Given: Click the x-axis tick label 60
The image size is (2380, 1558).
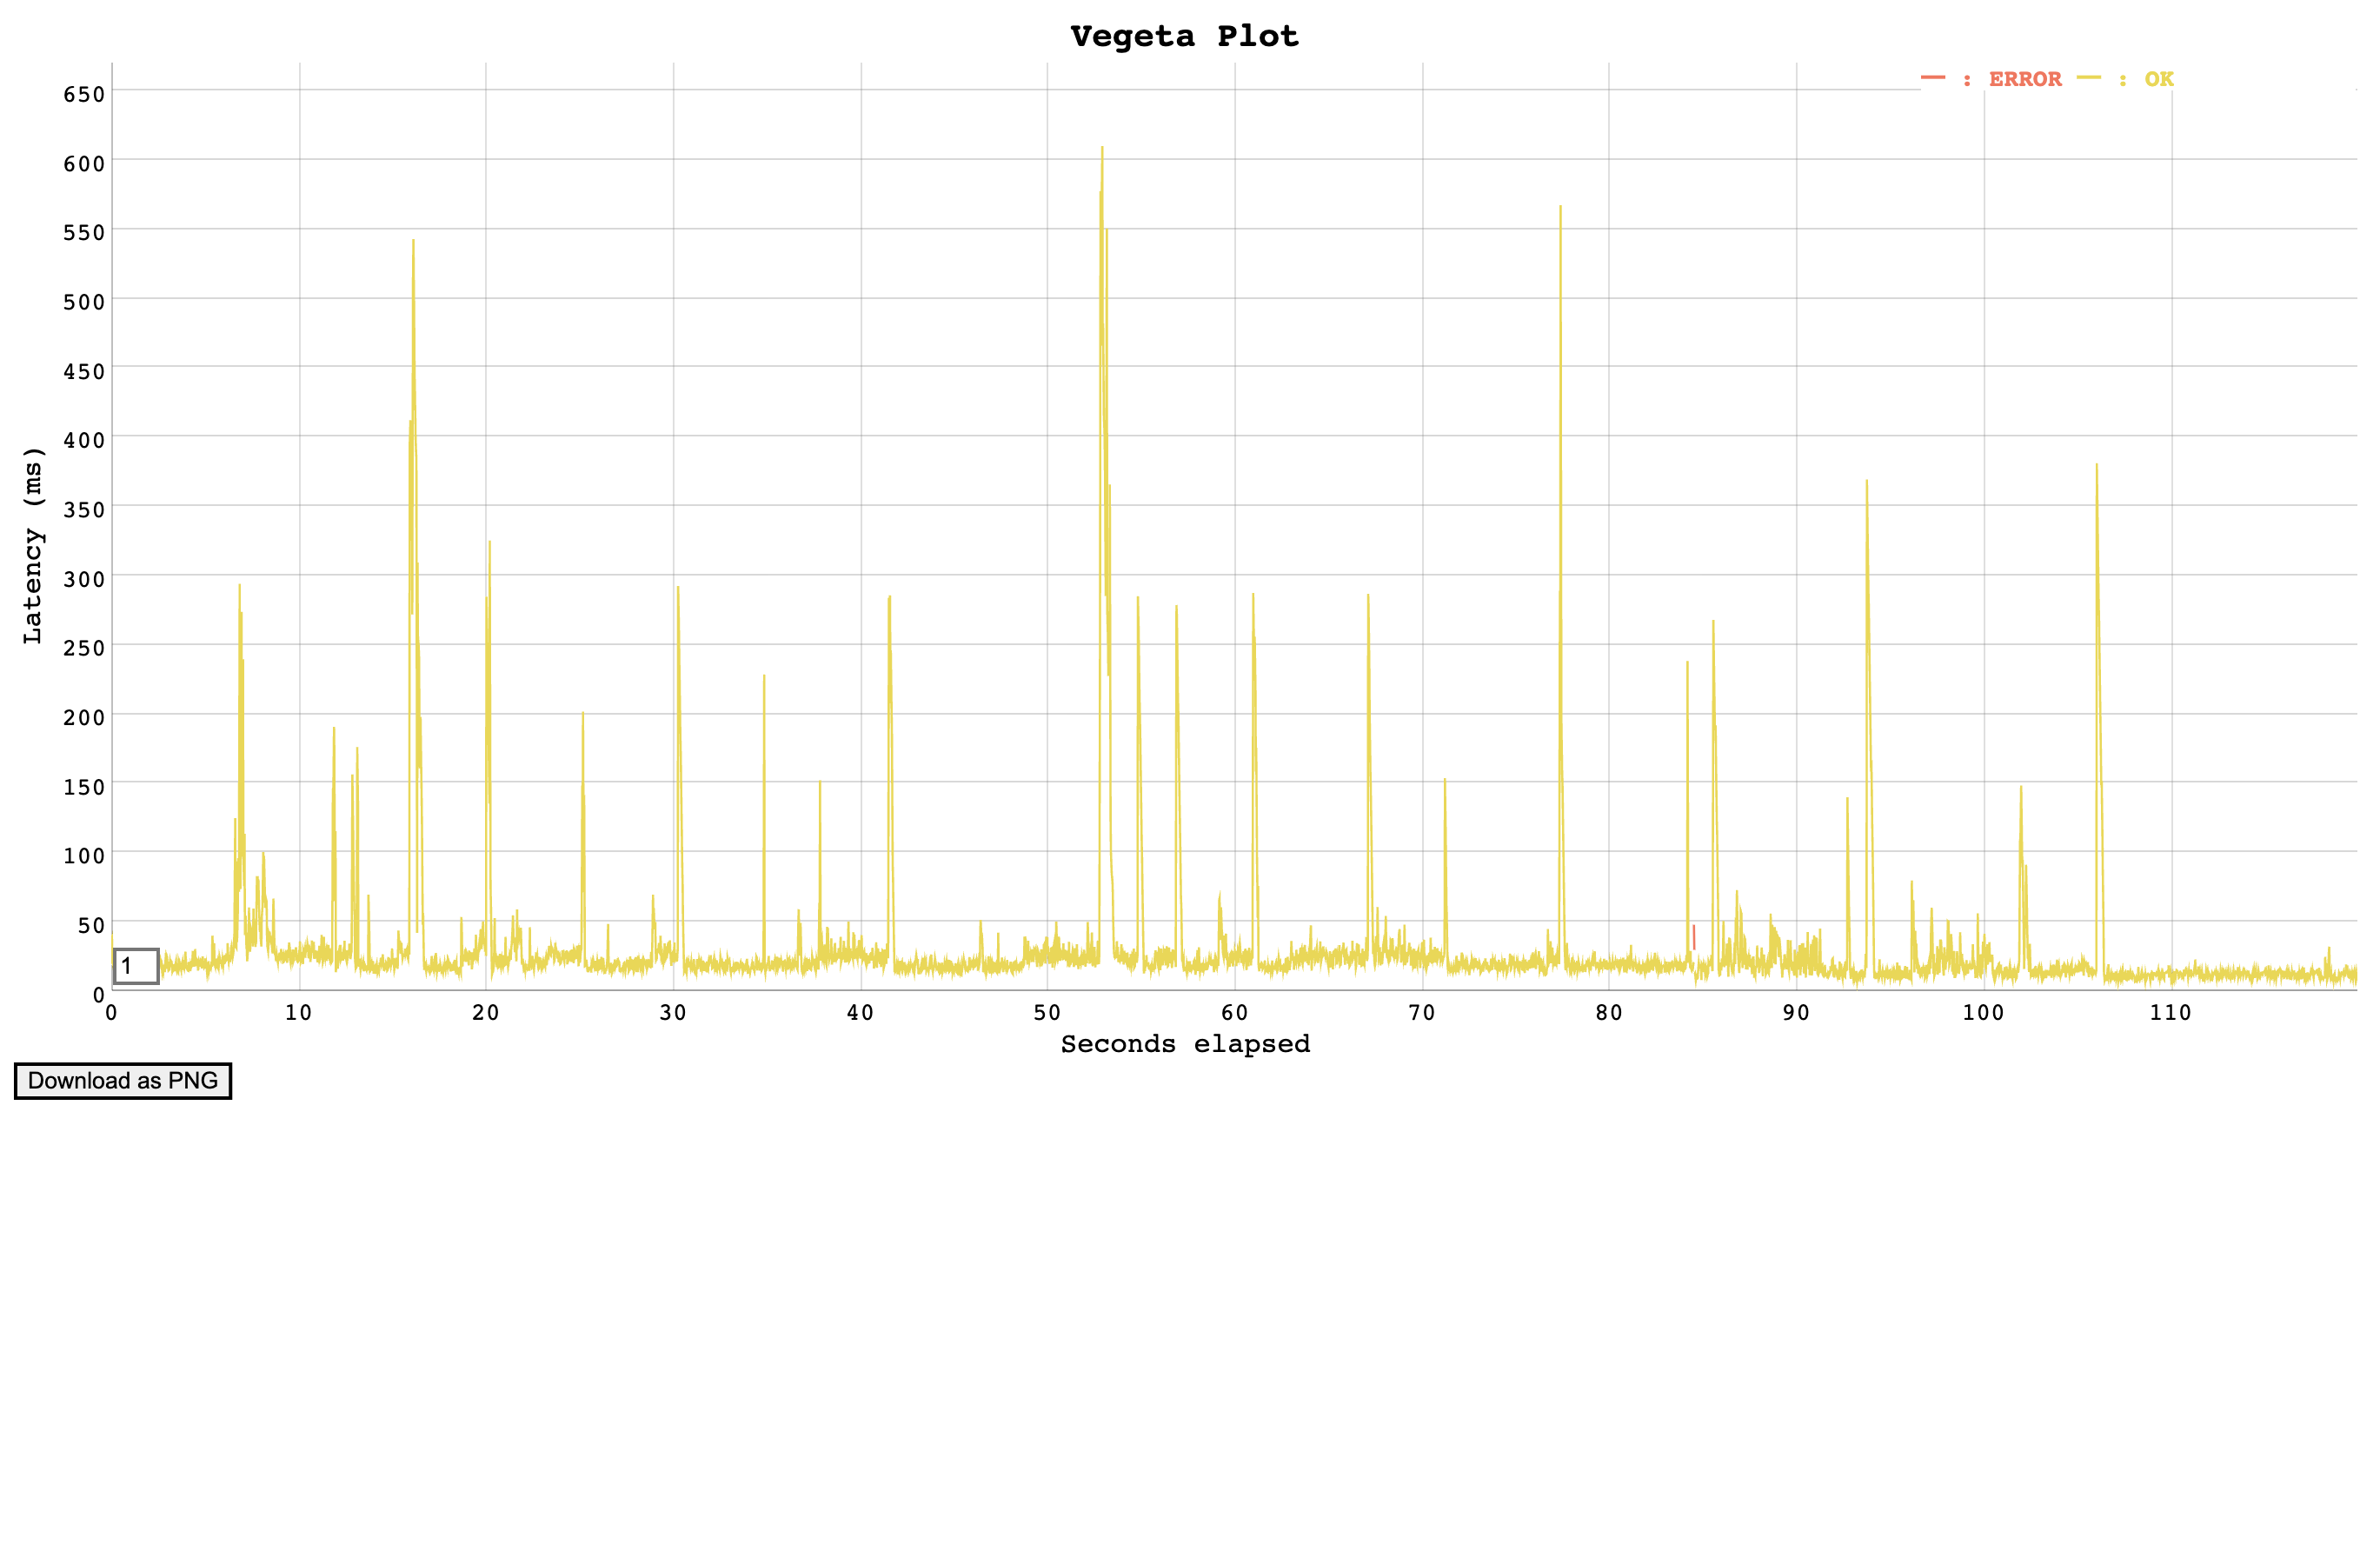Looking at the screenshot, I should (x=1234, y=1013).
